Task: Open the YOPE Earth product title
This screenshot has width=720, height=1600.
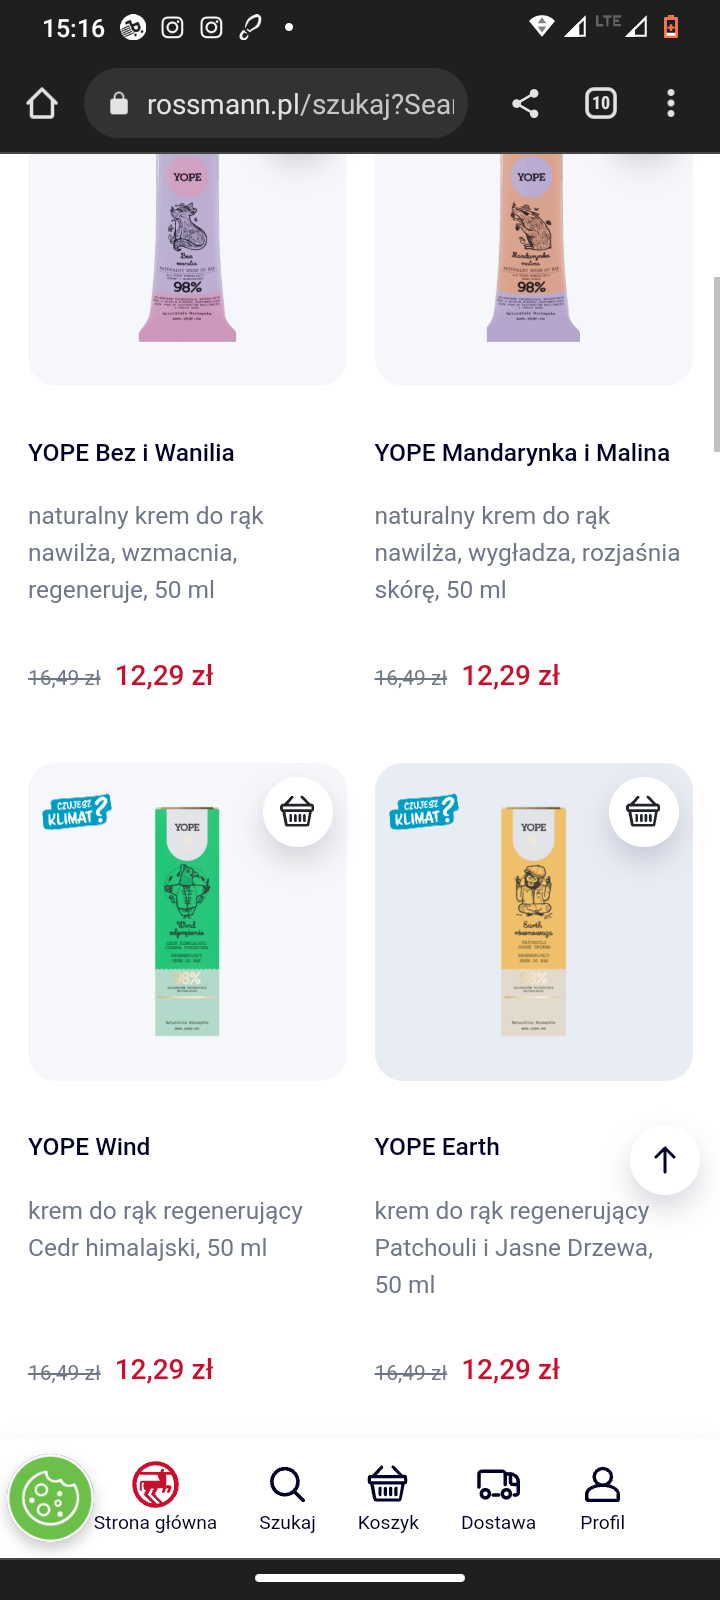Action: coord(437,1147)
